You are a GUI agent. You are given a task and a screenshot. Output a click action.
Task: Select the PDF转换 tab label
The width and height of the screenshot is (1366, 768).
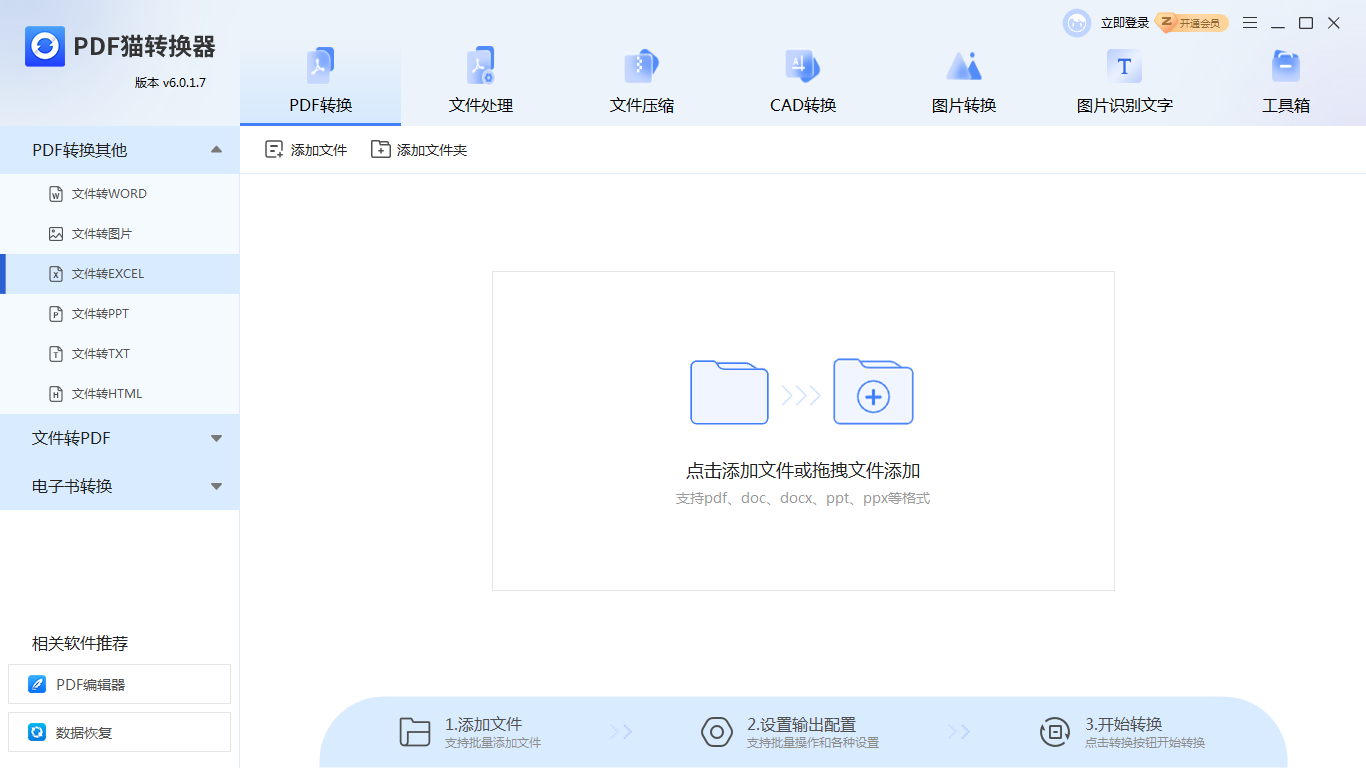click(321, 105)
